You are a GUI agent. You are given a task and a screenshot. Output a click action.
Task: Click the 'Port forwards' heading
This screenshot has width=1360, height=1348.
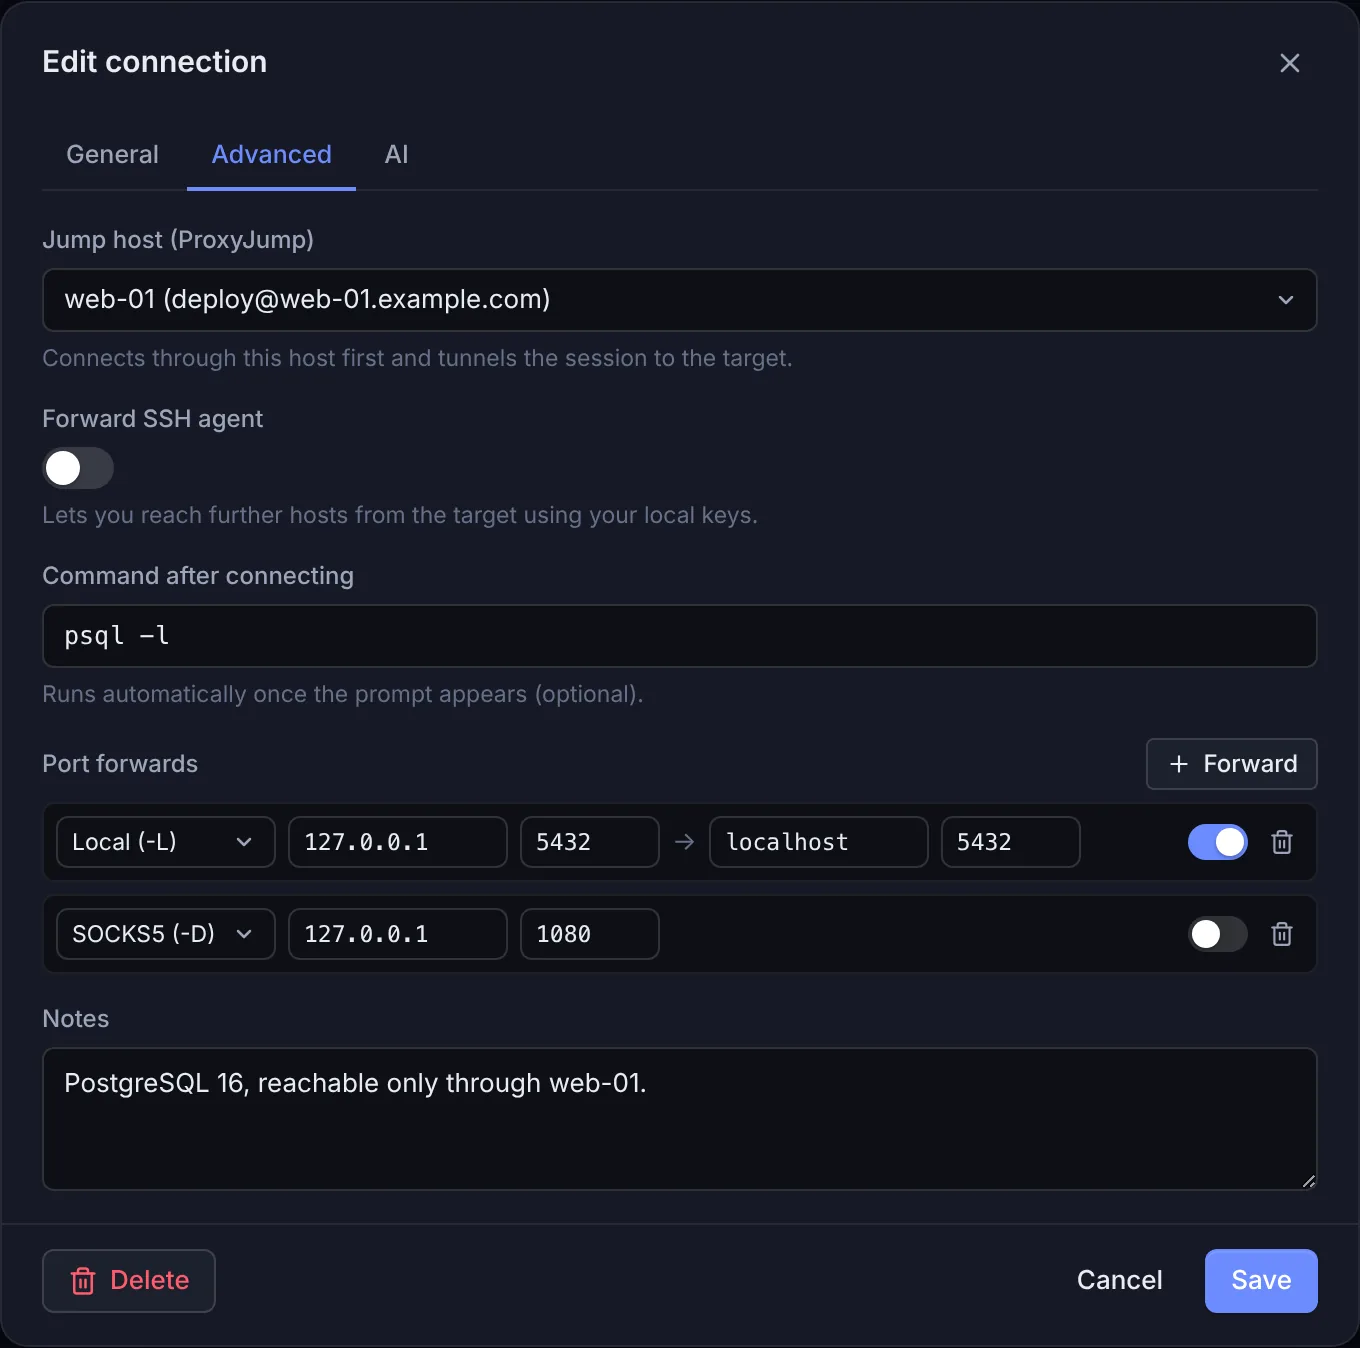pos(120,764)
